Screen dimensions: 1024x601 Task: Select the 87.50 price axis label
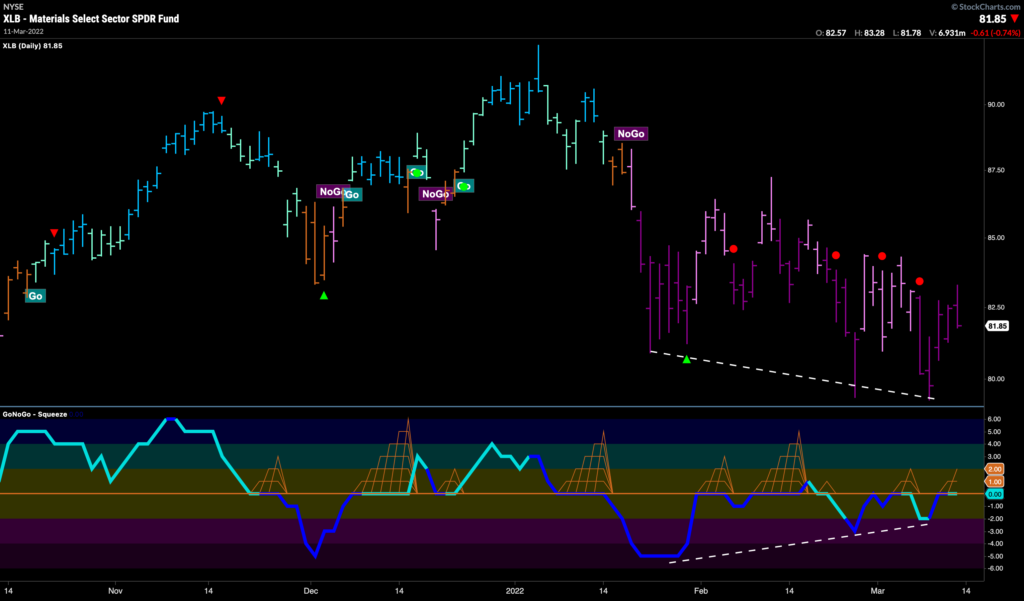tap(997, 171)
